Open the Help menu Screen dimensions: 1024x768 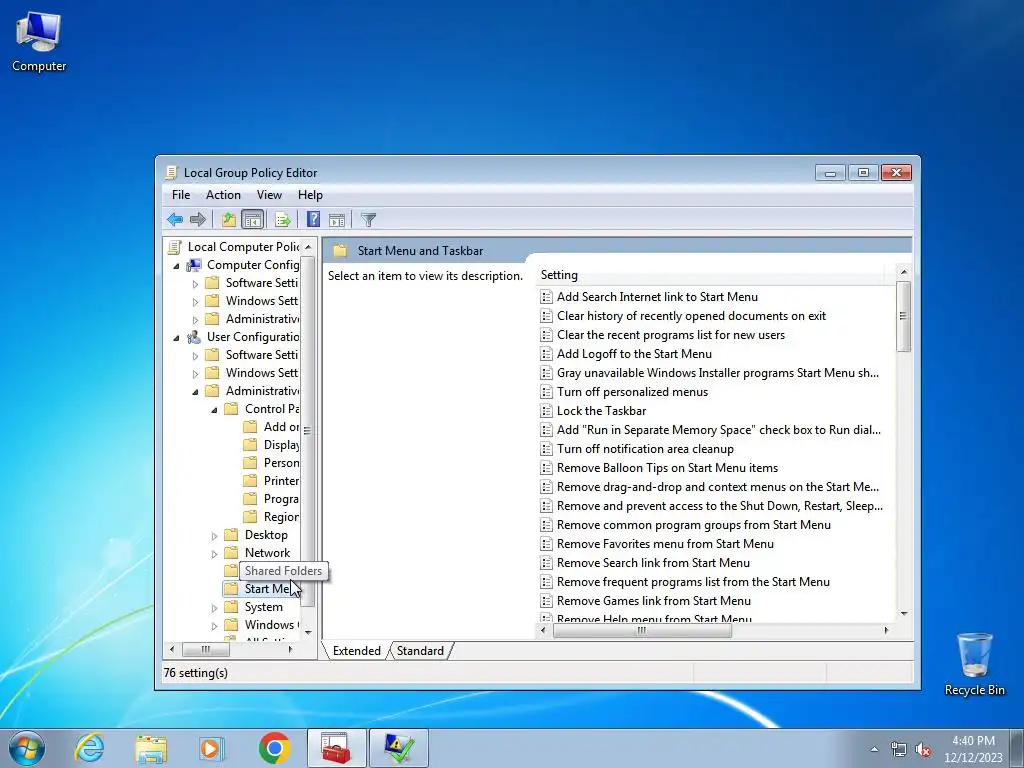[310, 195]
